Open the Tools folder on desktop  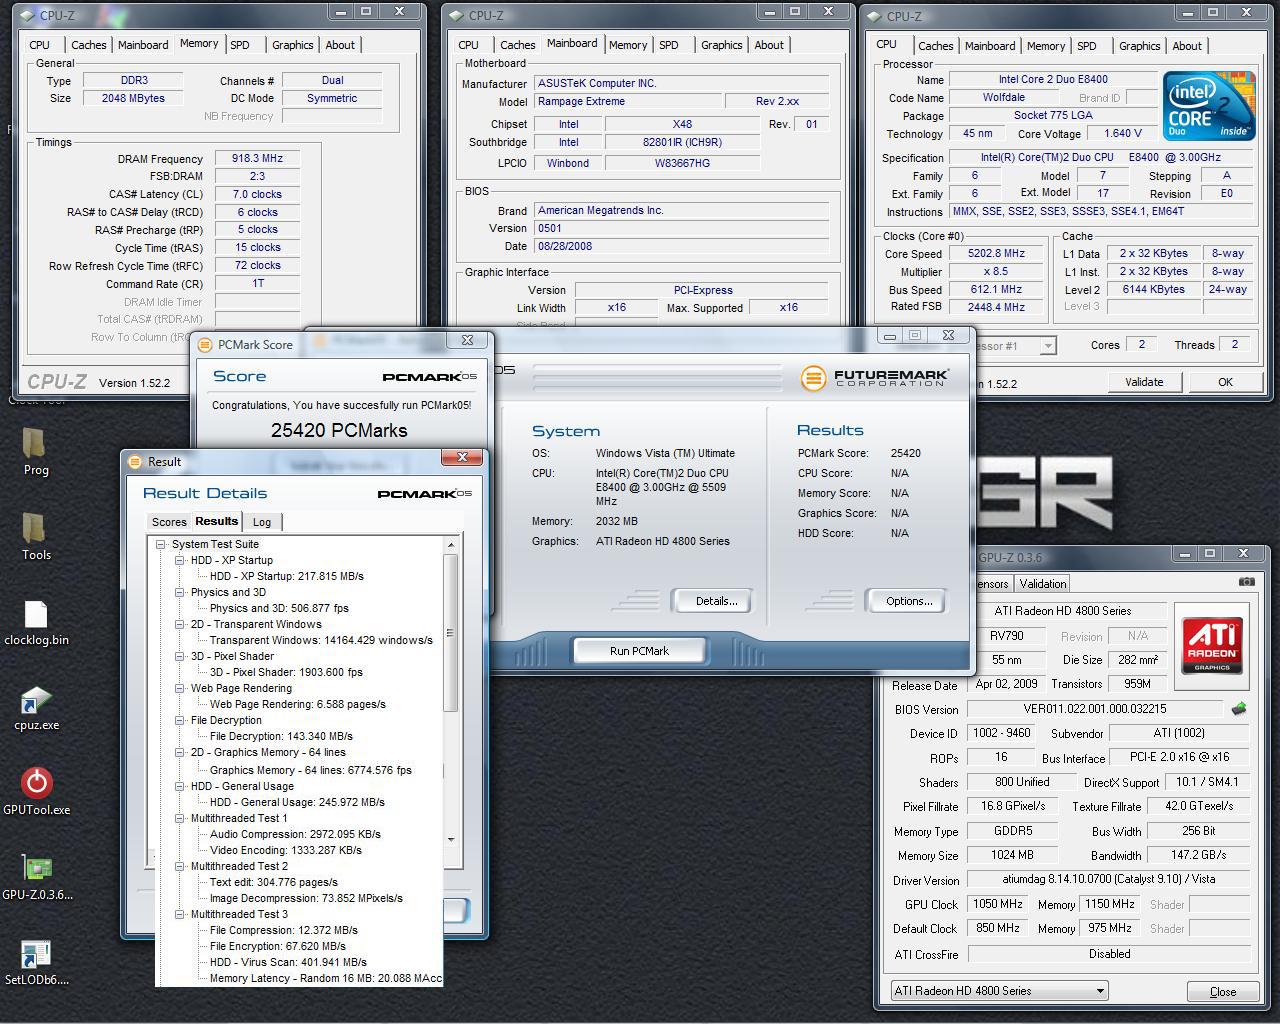click(35, 537)
